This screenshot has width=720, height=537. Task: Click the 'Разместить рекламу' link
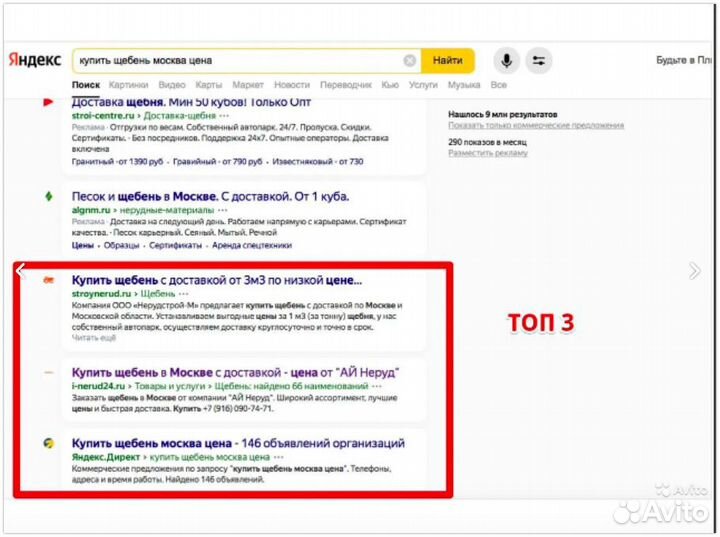(x=488, y=153)
